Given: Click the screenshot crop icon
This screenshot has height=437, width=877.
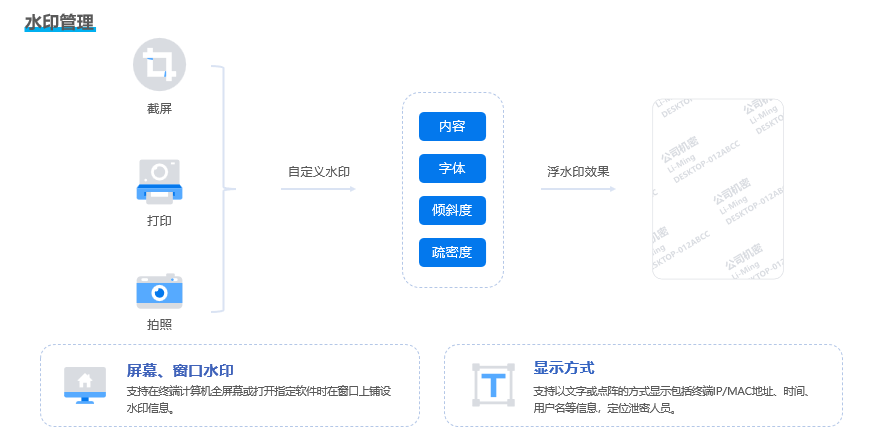Looking at the screenshot, I should [159, 64].
